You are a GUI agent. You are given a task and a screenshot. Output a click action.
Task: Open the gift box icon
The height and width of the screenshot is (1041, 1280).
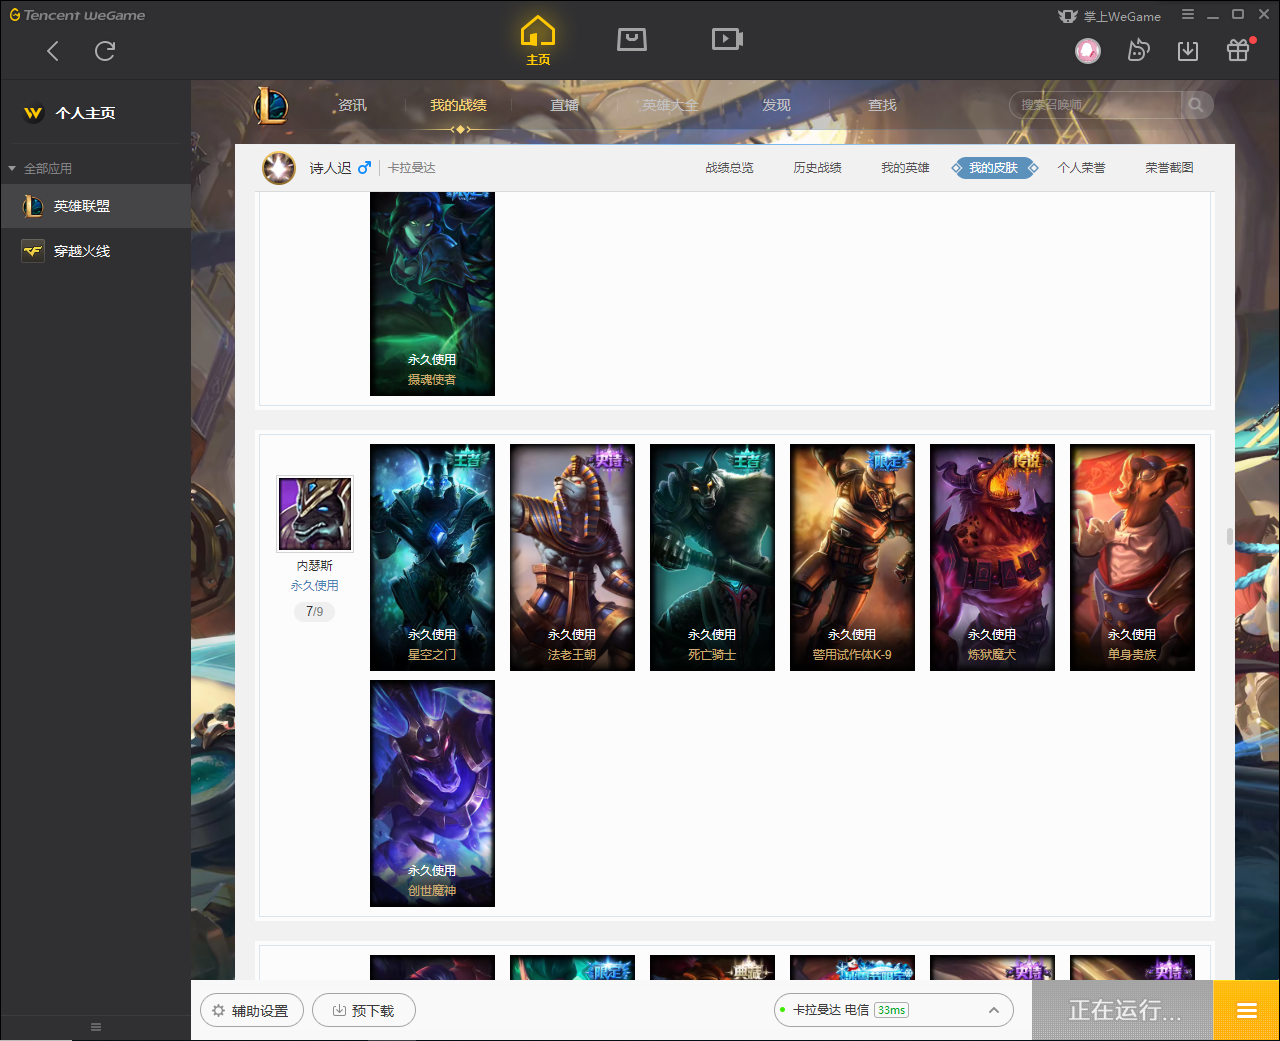click(1238, 50)
